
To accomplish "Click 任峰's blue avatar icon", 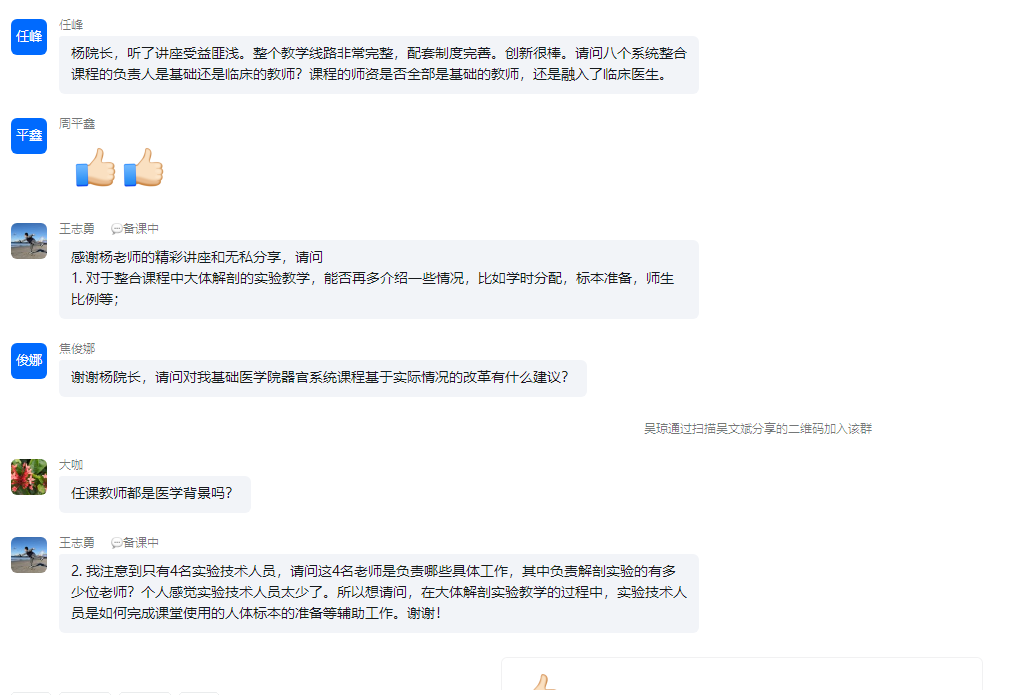I will (x=29, y=37).
